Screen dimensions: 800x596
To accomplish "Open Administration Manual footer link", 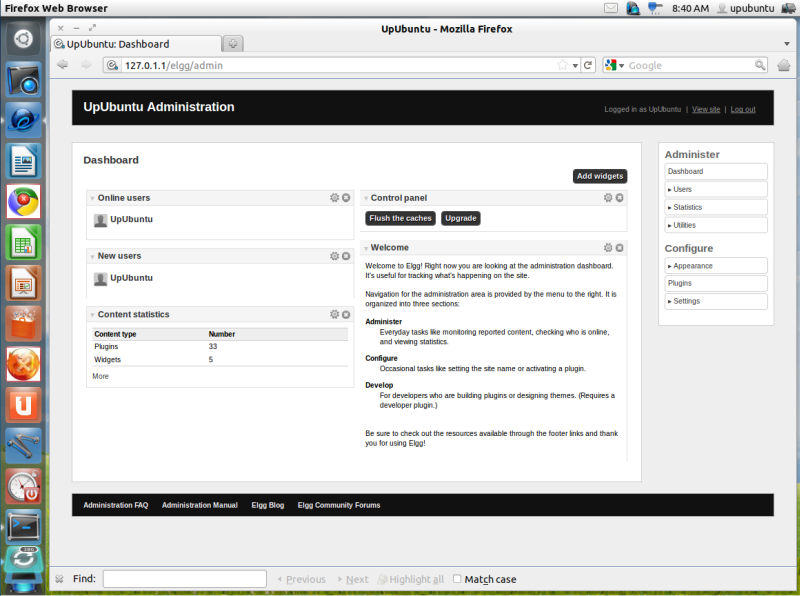I will pyautogui.click(x=199, y=505).
